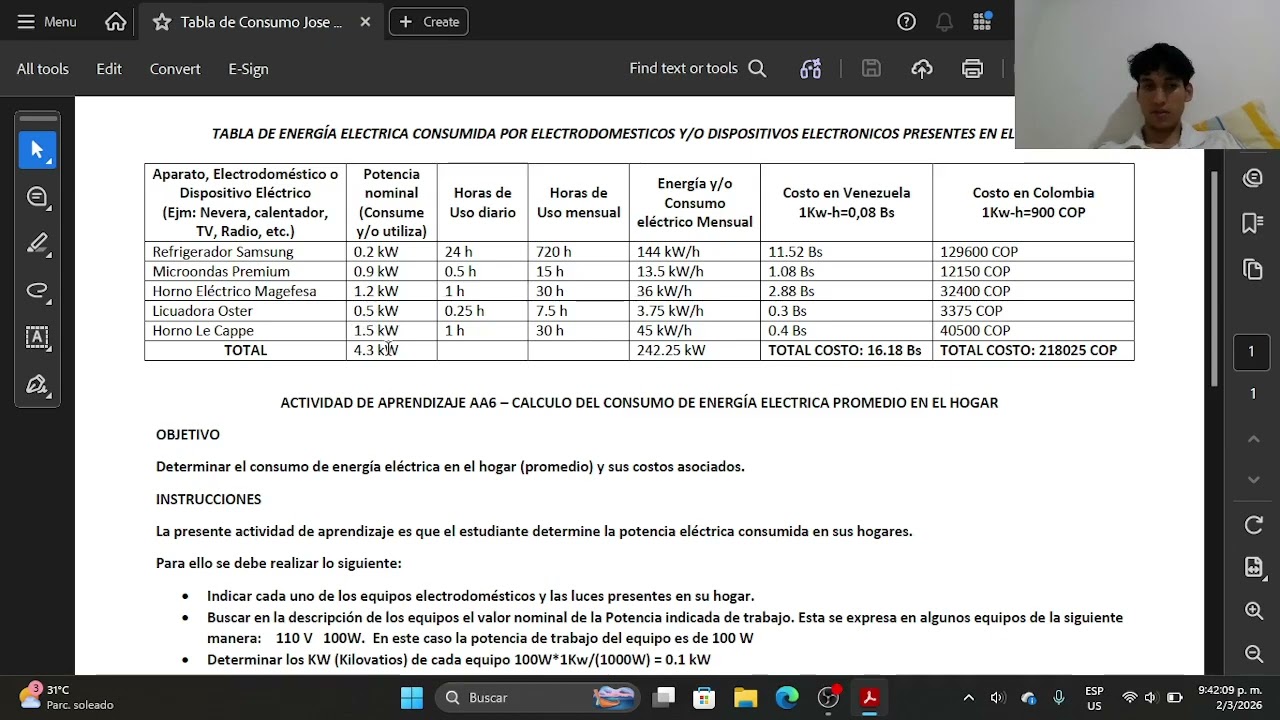
Task: Click 'TOTAL COSTO: 218025 COP' cell
Action: pyautogui.click(x=1033, y=350)
